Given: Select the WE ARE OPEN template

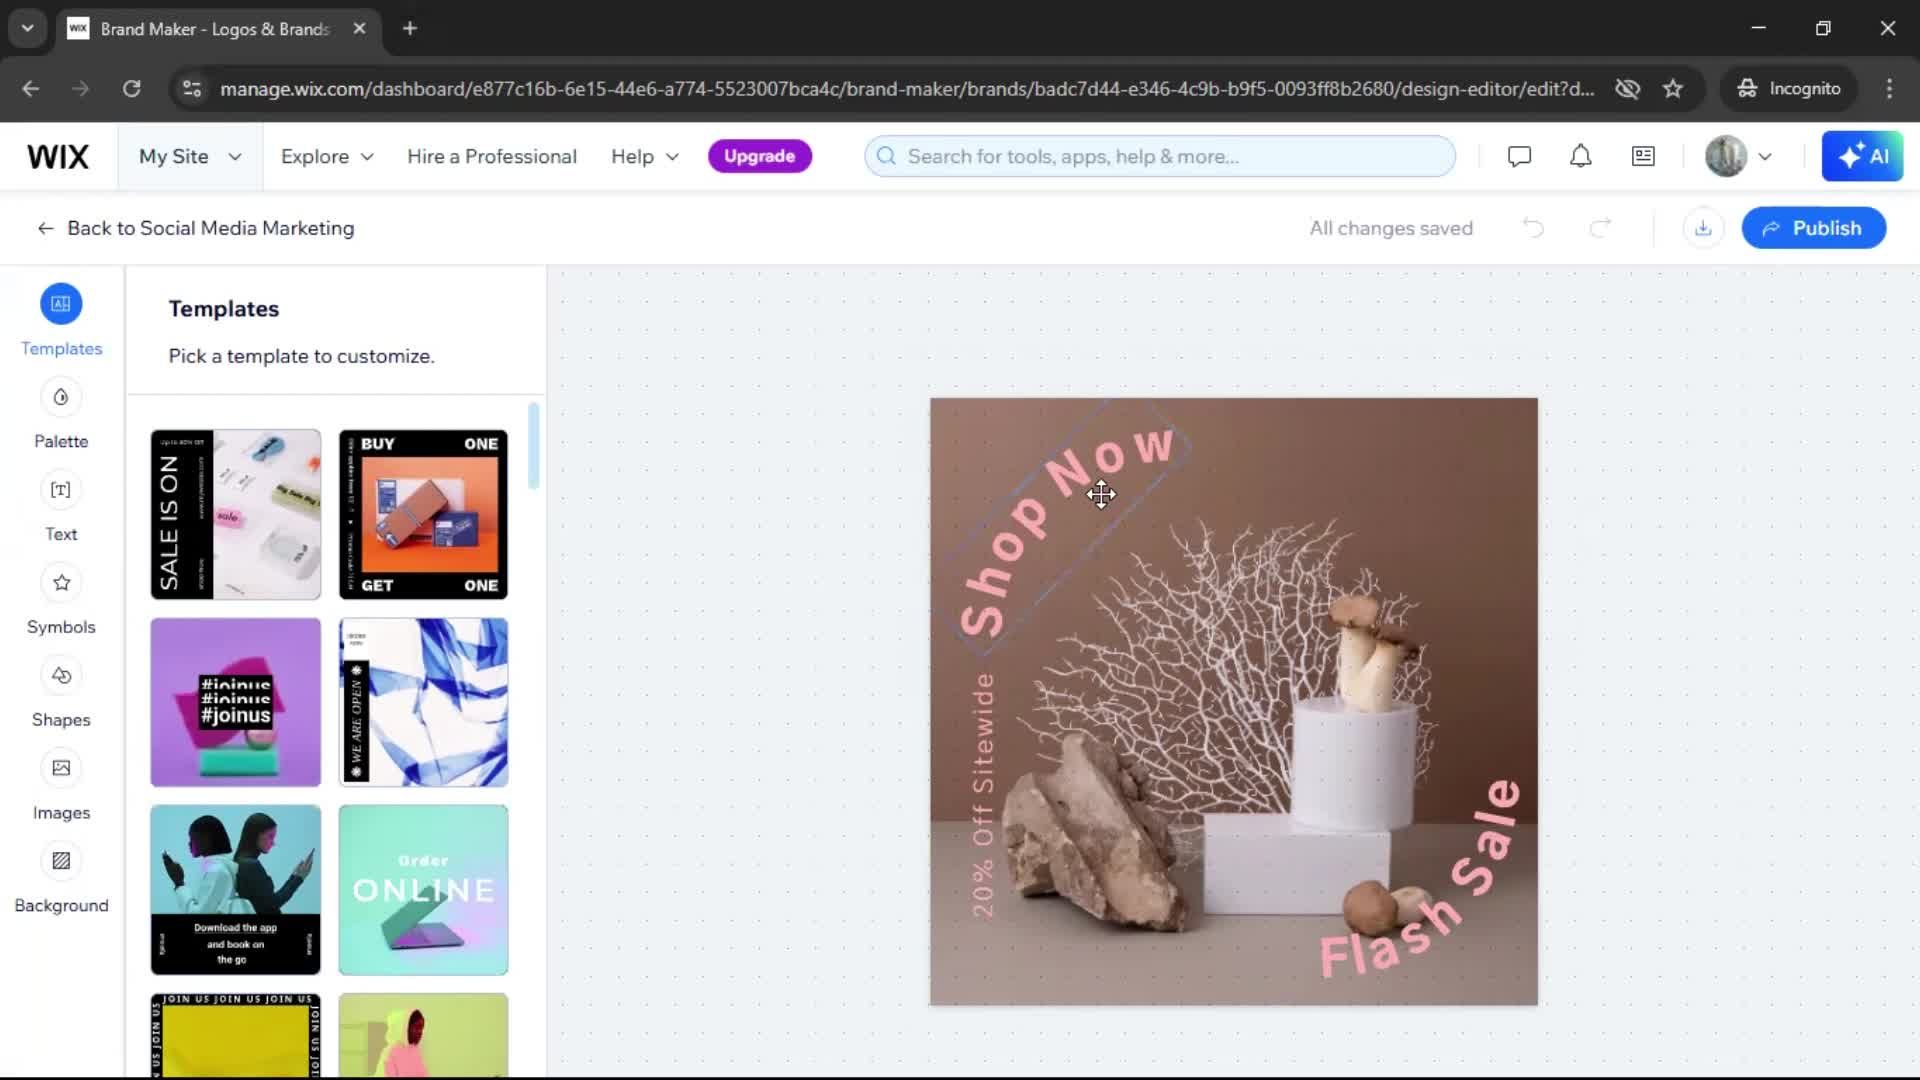Looking at the screenshot, I should [423, 702].
